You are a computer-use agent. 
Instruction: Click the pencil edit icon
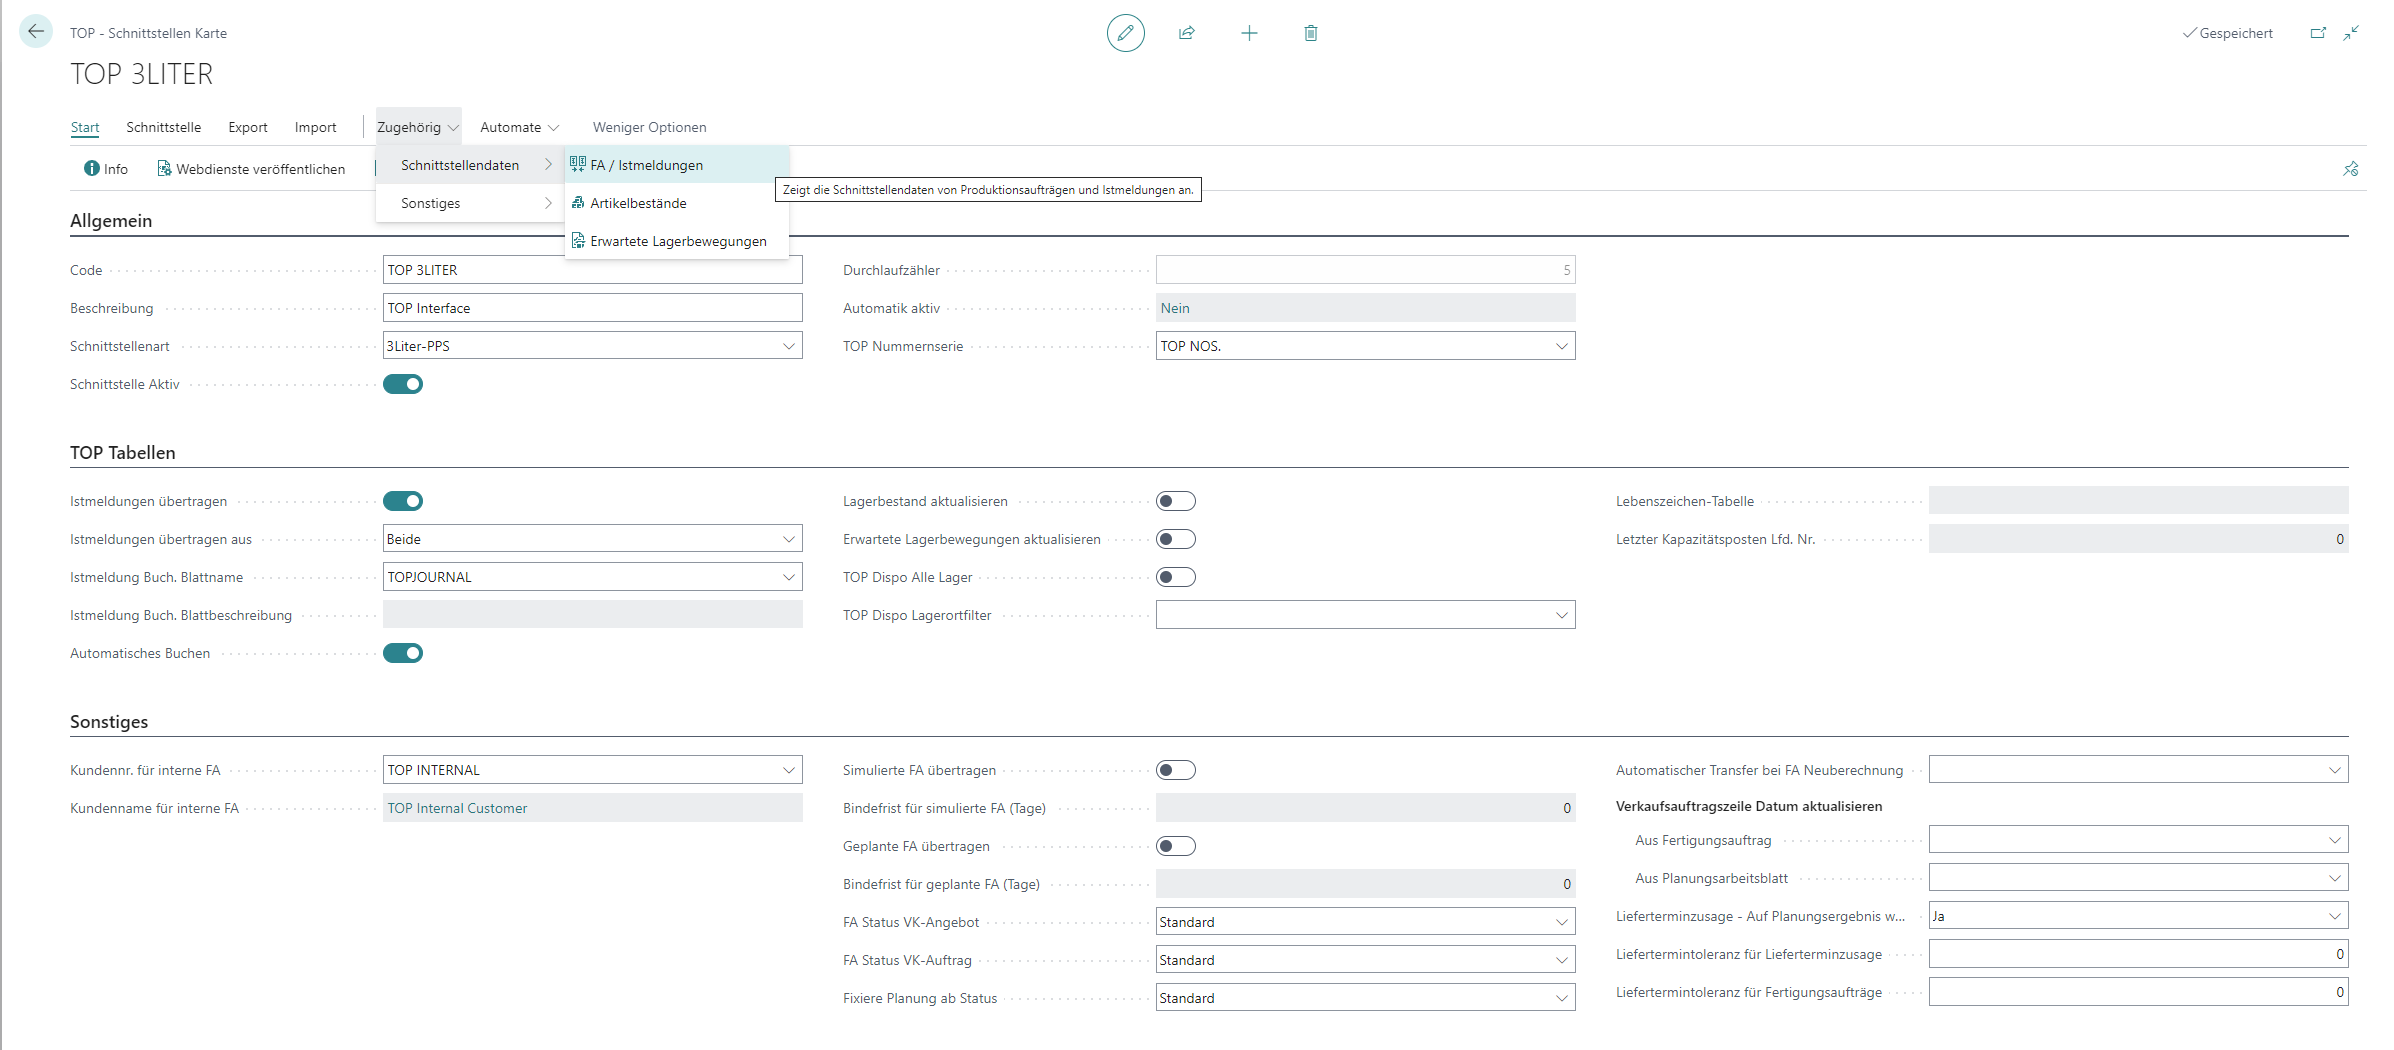pos(1125,33)
